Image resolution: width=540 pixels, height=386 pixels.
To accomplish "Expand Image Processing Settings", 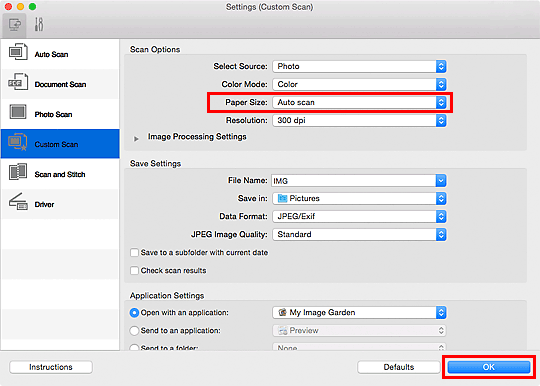I will point(136,139).
